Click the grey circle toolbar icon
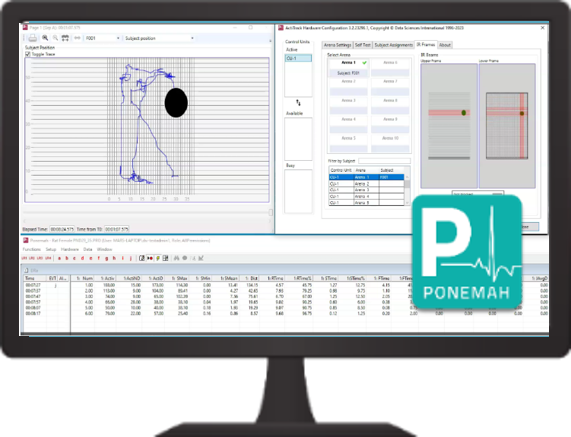This screenshot has width=571, height=437. 185,258
